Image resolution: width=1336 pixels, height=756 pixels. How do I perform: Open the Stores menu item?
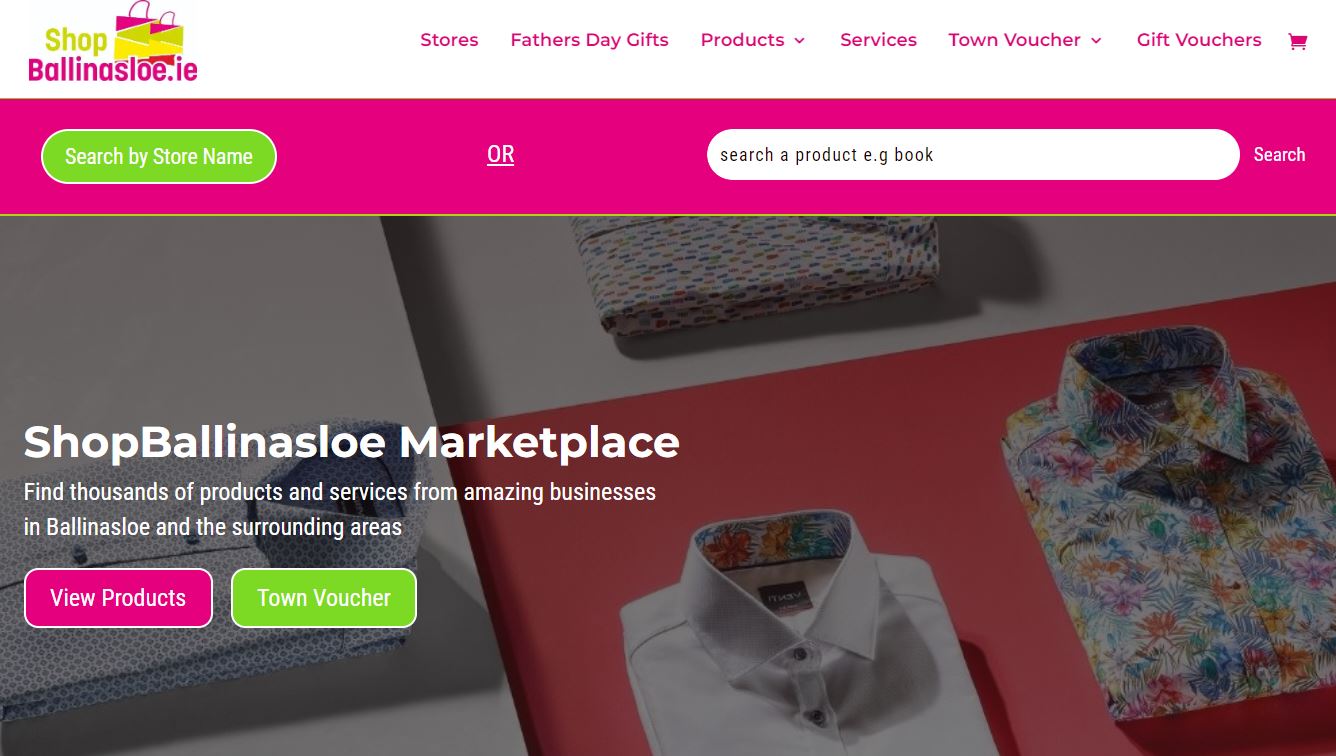pyautogui.click(x=449, y=40)
